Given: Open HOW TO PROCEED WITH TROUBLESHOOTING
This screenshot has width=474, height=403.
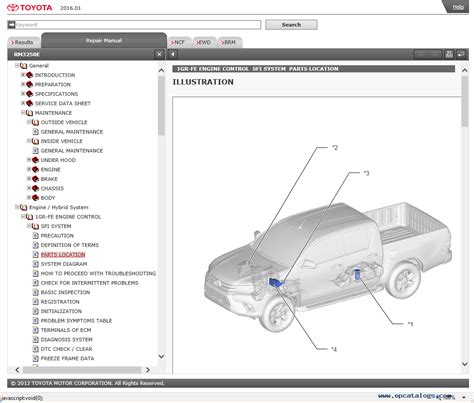Looking at the screenshot, I should (98, 273).
